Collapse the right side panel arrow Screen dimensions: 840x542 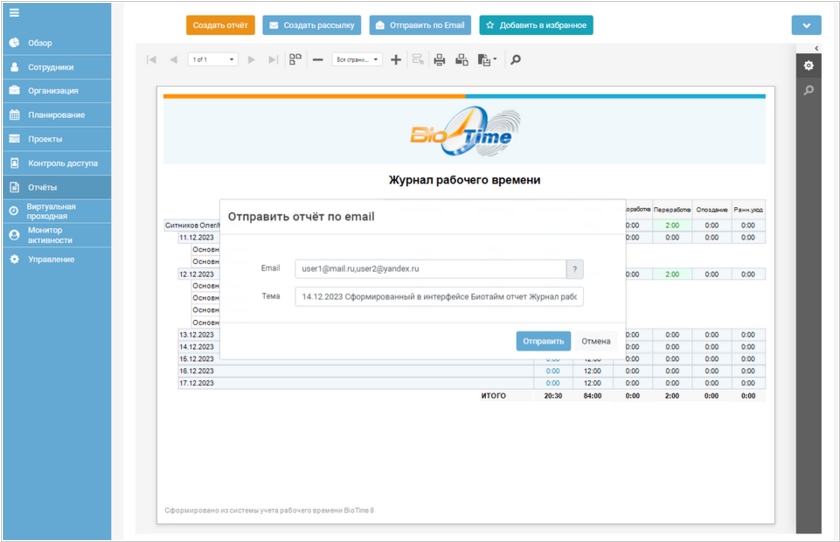coord(818,48)
